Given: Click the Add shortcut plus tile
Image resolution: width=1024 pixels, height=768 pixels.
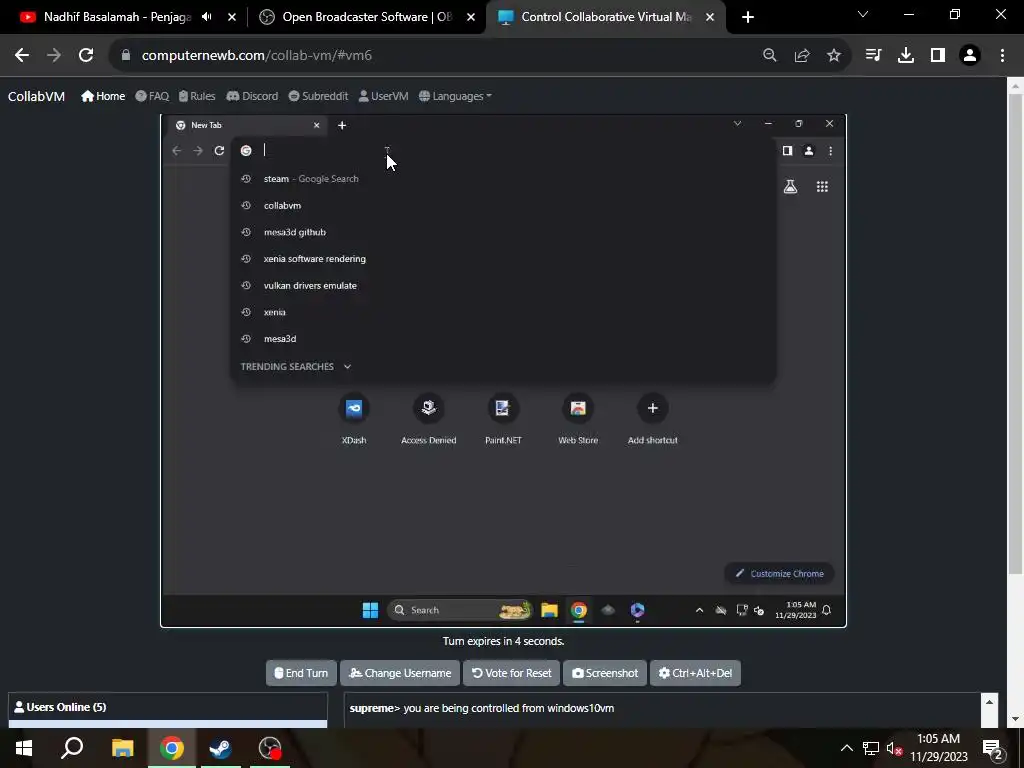Looking at the screenshot, I should 652,419.
